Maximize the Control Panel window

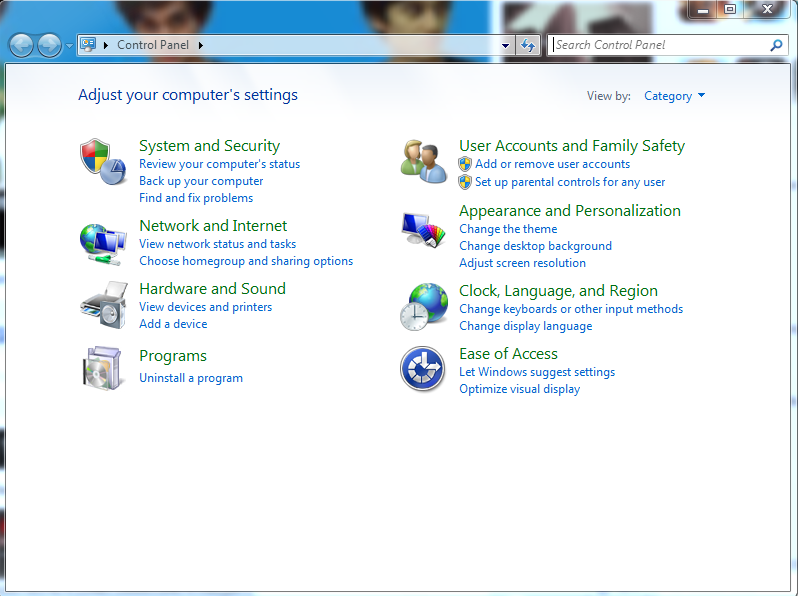730,9
